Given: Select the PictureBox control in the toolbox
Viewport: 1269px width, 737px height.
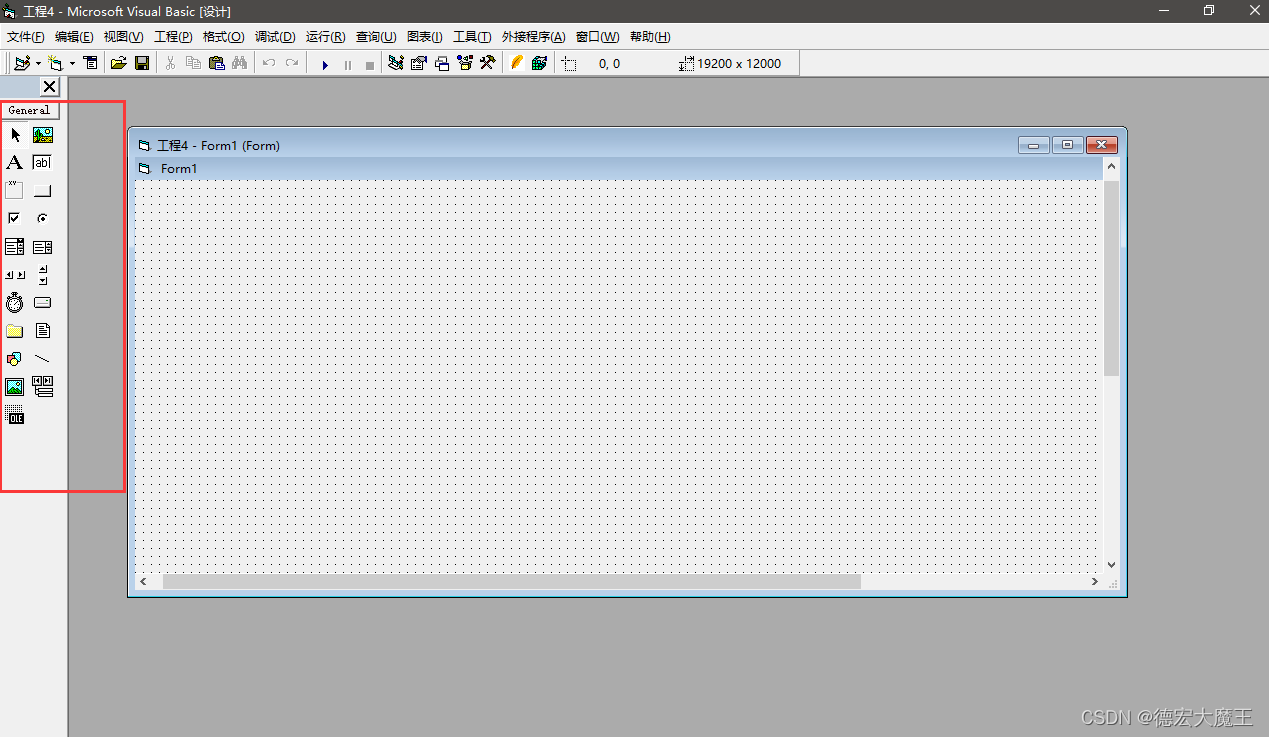Looking at the screenshot, I should click(x=43, y=135).
